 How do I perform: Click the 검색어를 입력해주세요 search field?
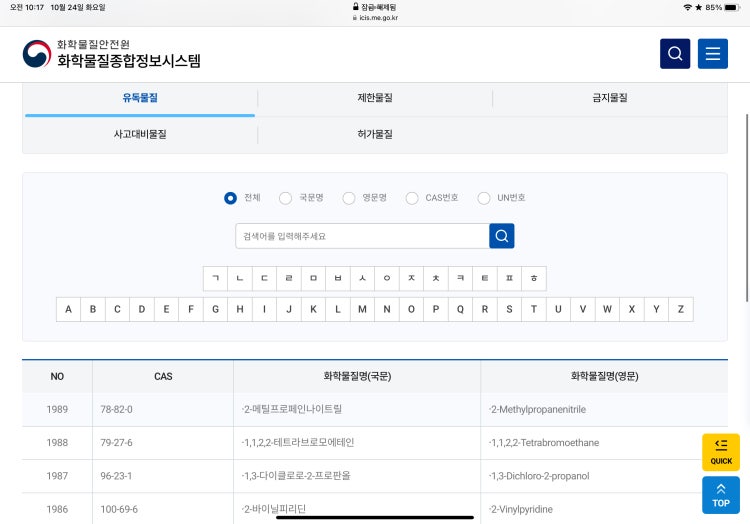pyautogui.click(x=362, y=236)
